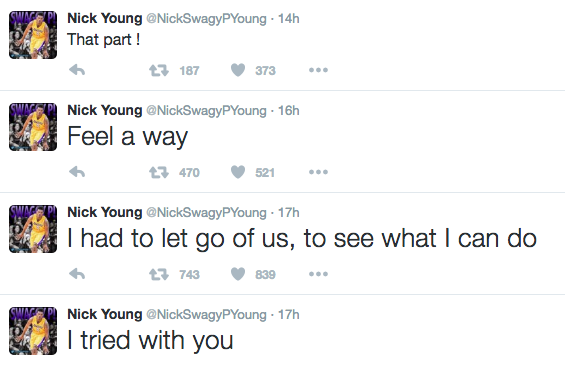Image resolution: width=565 pixels, height=367 pixels.
Task: Open the "I tried with you" tweet text
Action: 150,340
